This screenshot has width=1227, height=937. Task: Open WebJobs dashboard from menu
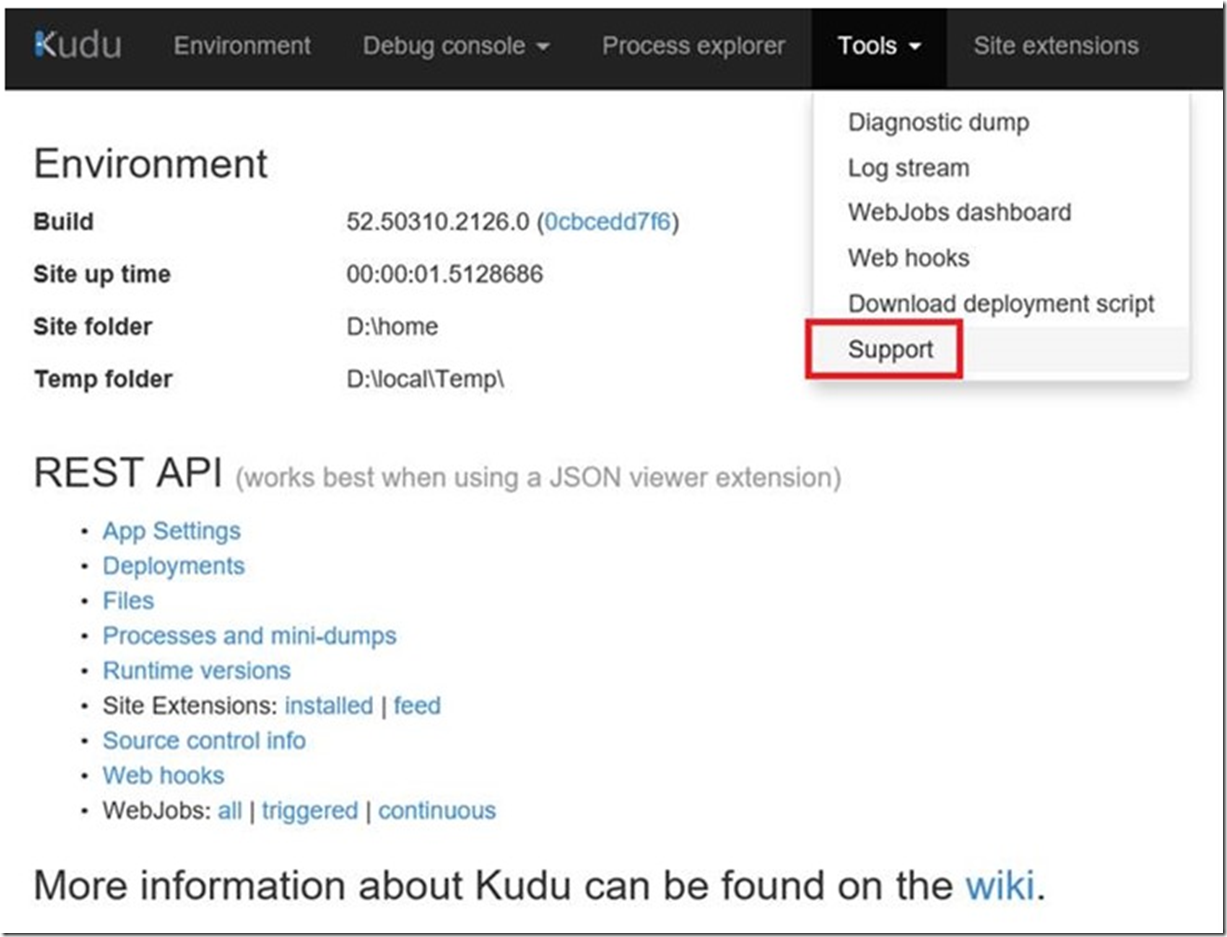point(959,212)
